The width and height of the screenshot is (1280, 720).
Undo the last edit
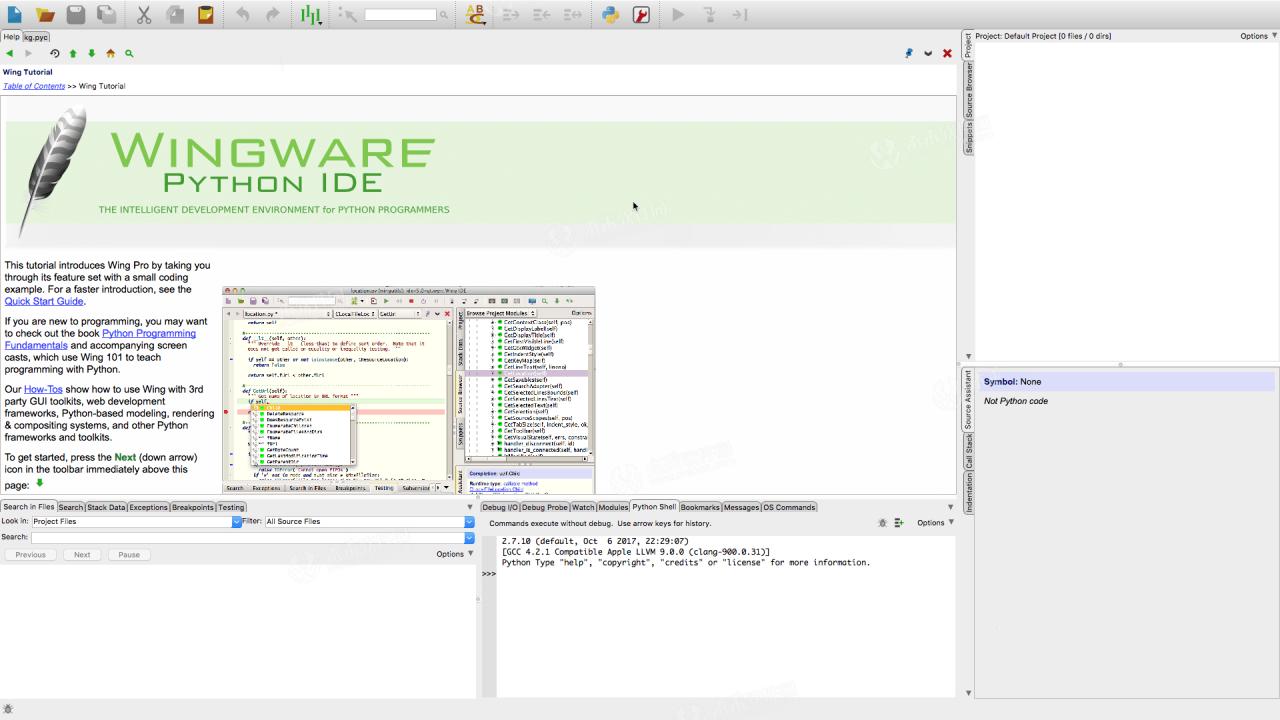click(x=242, y=15)
